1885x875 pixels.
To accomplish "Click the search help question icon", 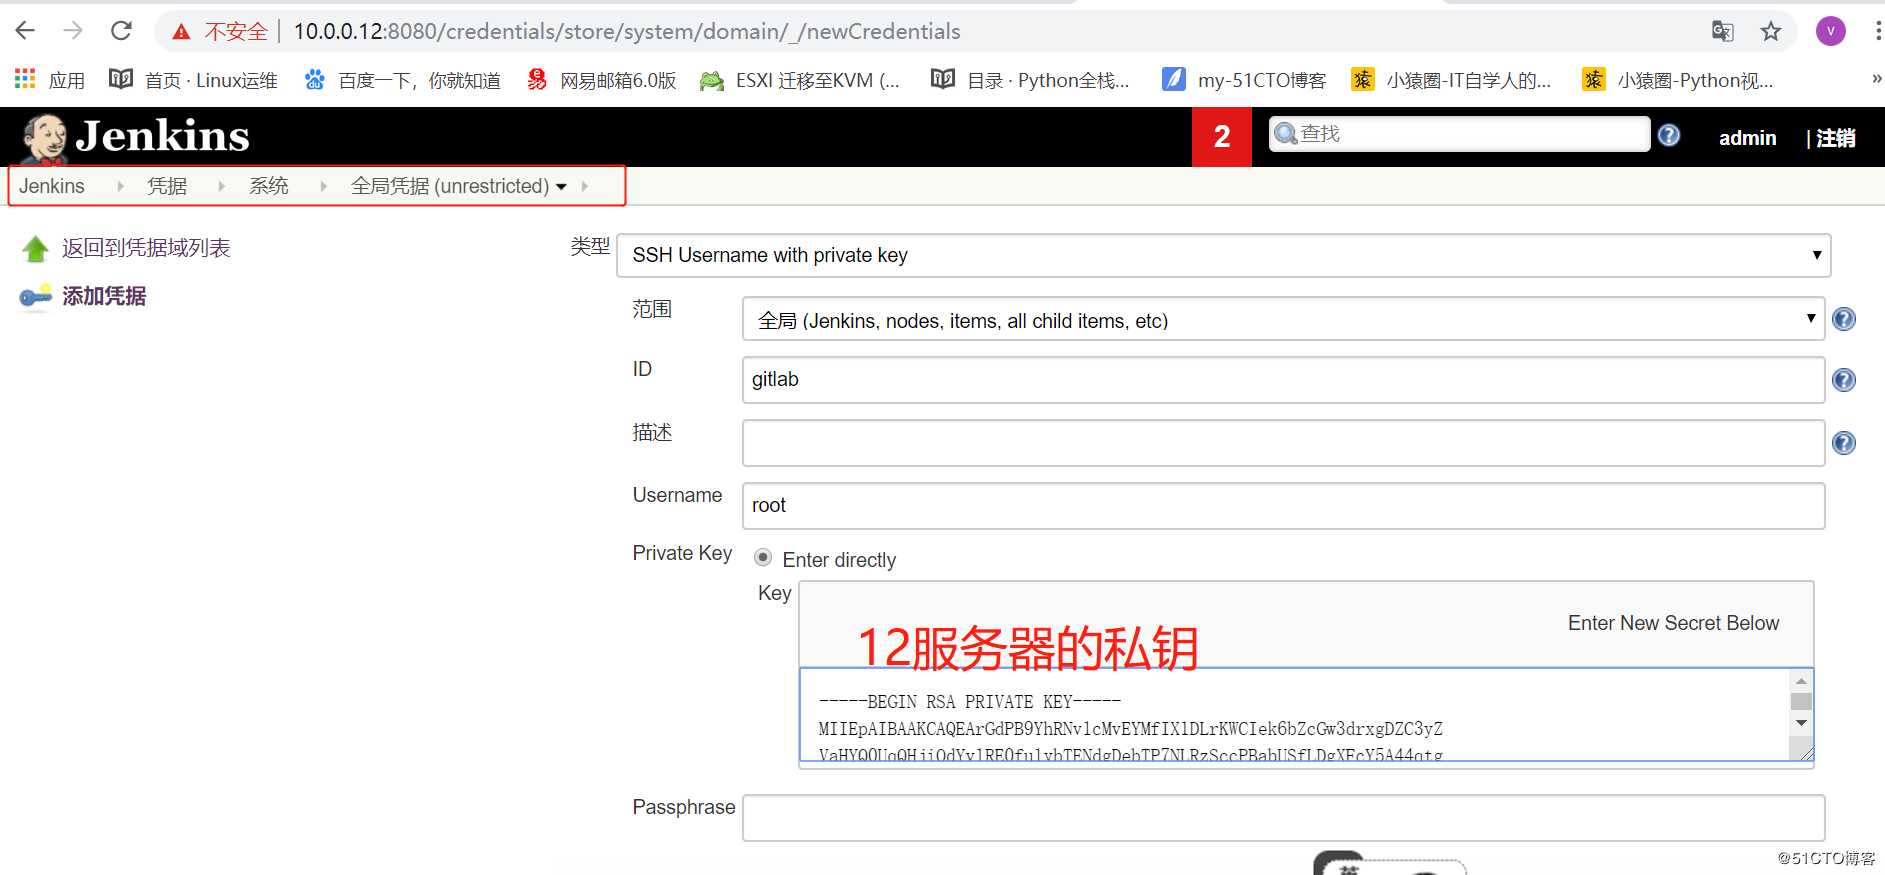I will click(x=1669, y=135).
